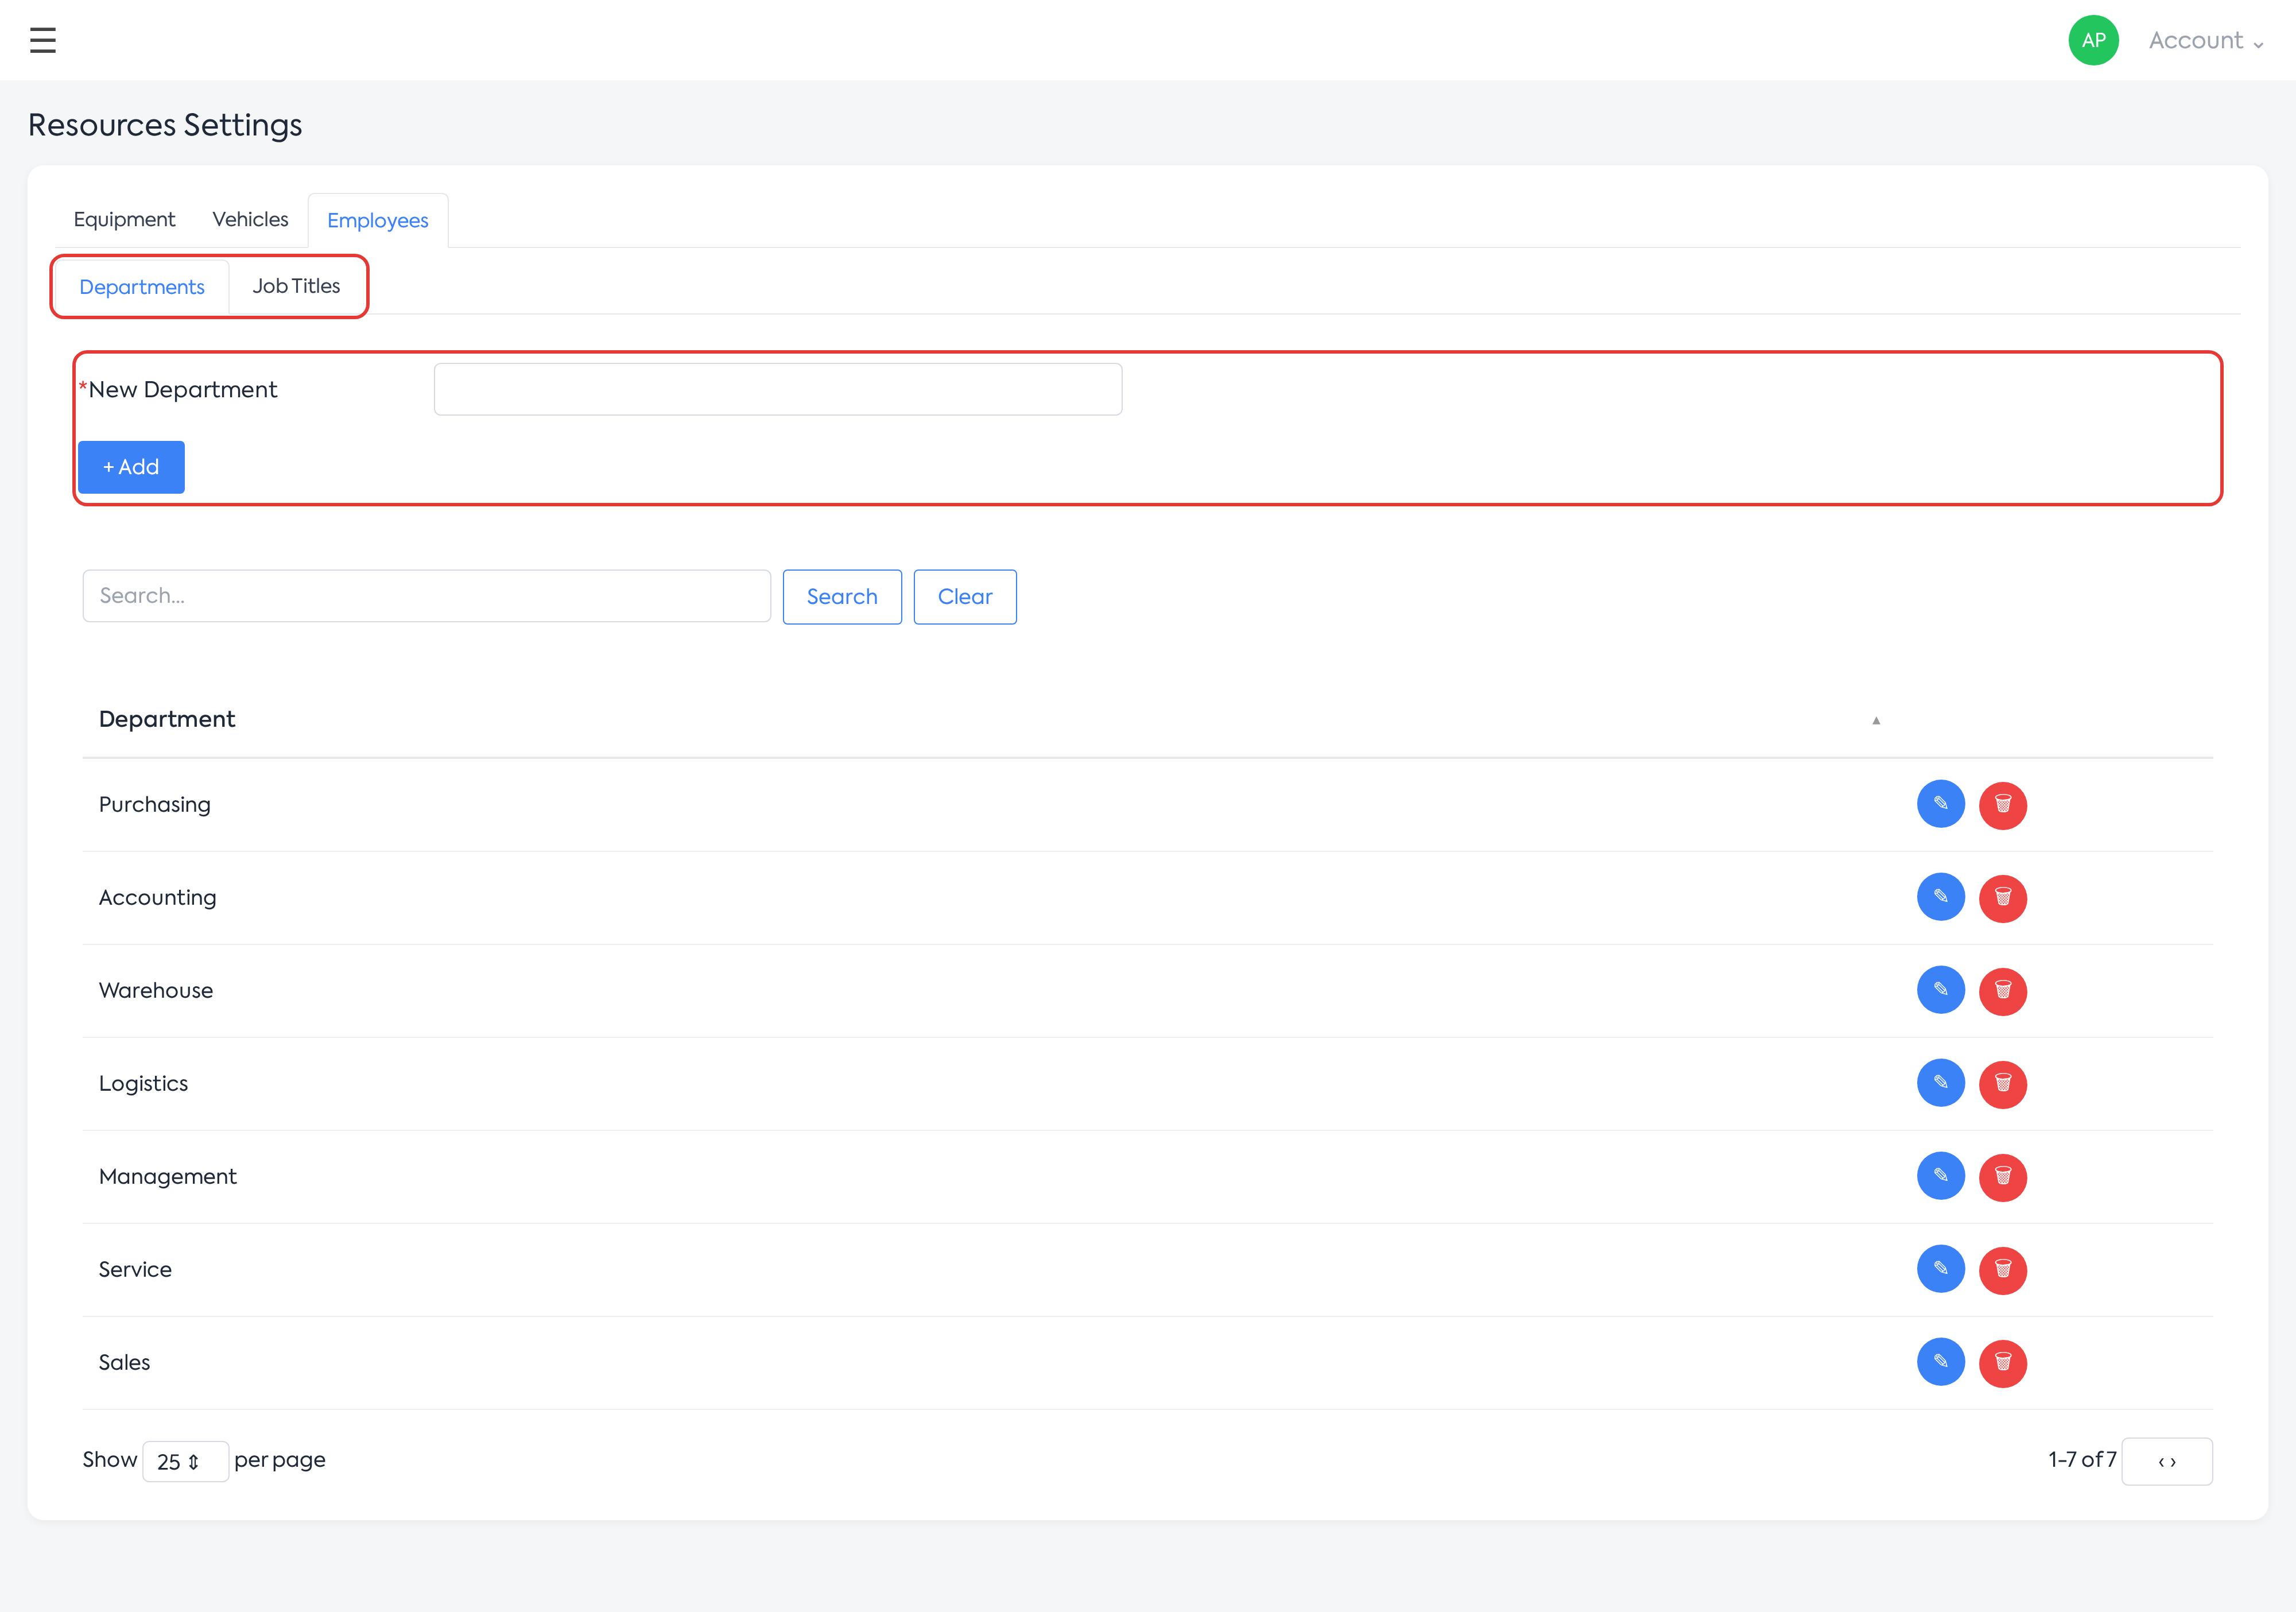This screenshot has width=2296, height=1612.
Task: Focus the Search text box
Action: point(426,596)
